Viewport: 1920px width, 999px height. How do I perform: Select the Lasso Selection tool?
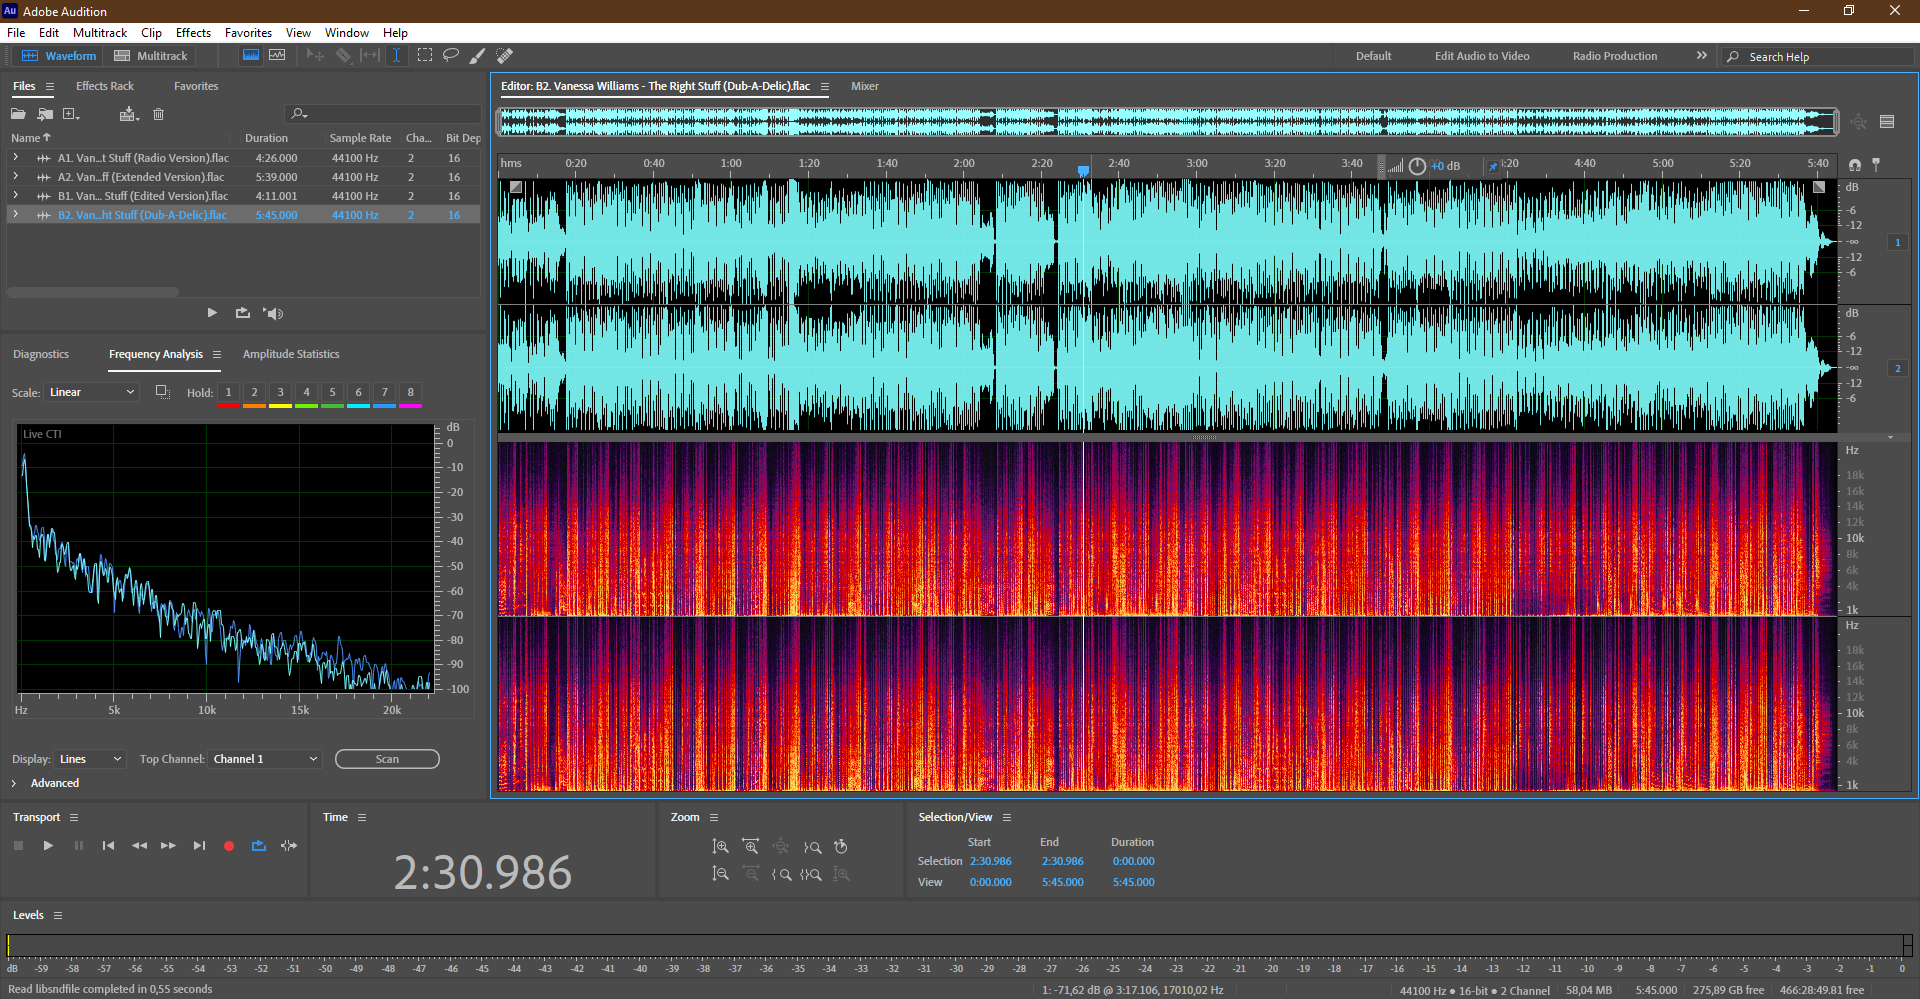pyautogui.click(x=451, y=55)
